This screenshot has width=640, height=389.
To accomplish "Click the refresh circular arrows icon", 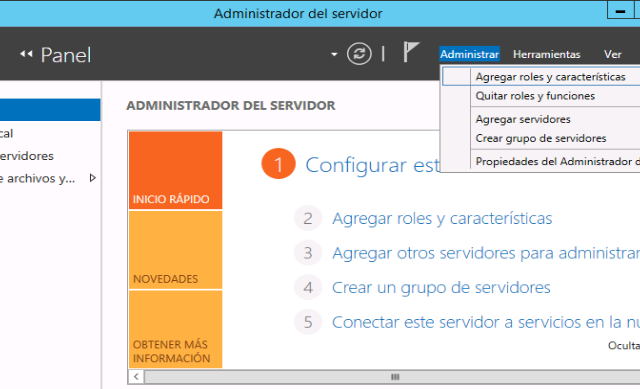I will tap(359, 53).
